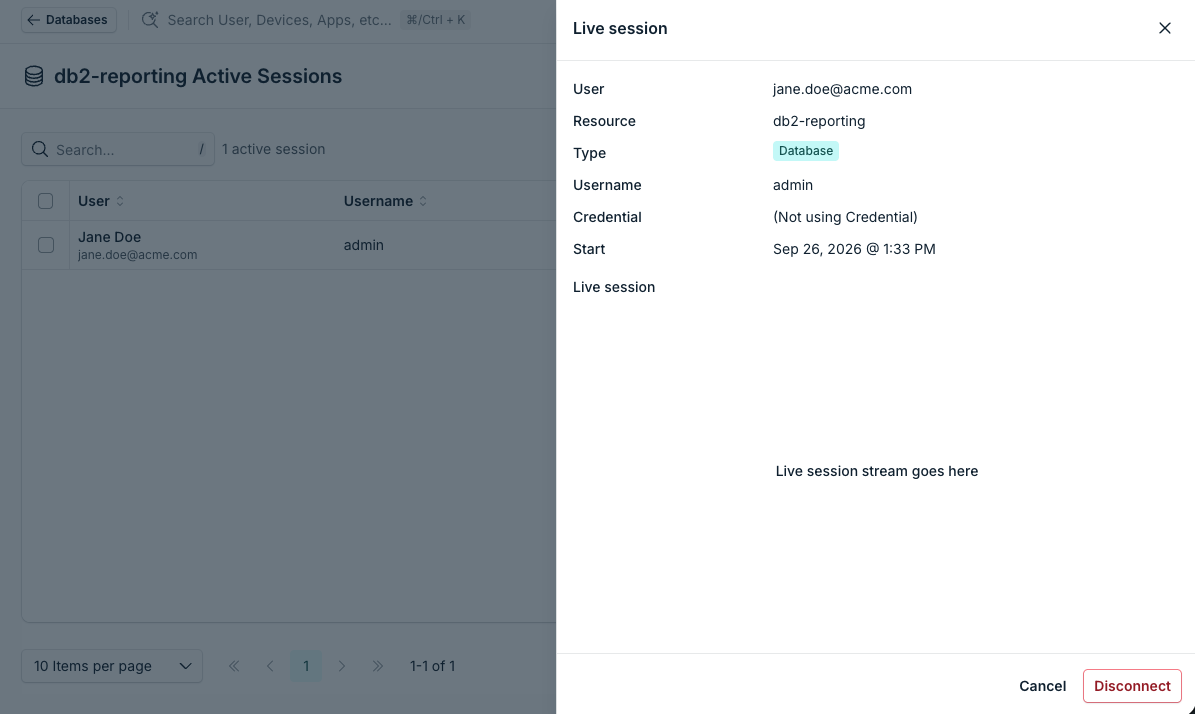Open the 10 Items per page dropdown

tap(112, 666)
